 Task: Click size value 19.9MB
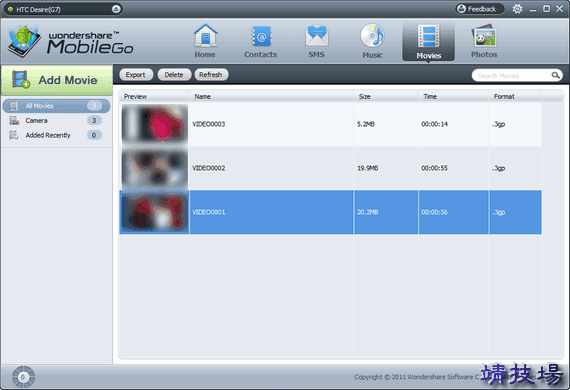pyautogui.click(x=368, y=168)
